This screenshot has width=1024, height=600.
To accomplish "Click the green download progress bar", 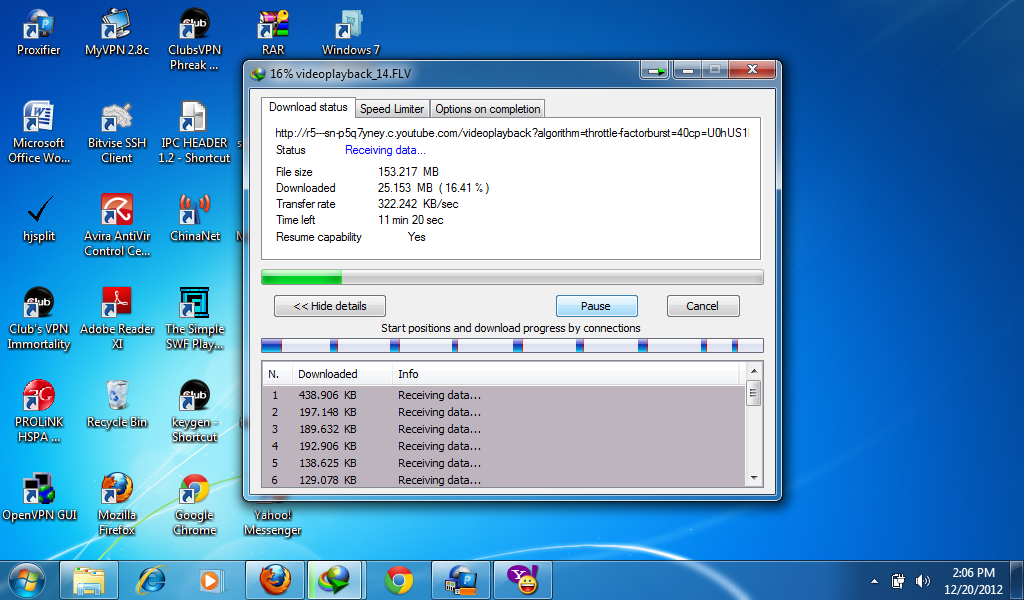I will tap(512, 278).
